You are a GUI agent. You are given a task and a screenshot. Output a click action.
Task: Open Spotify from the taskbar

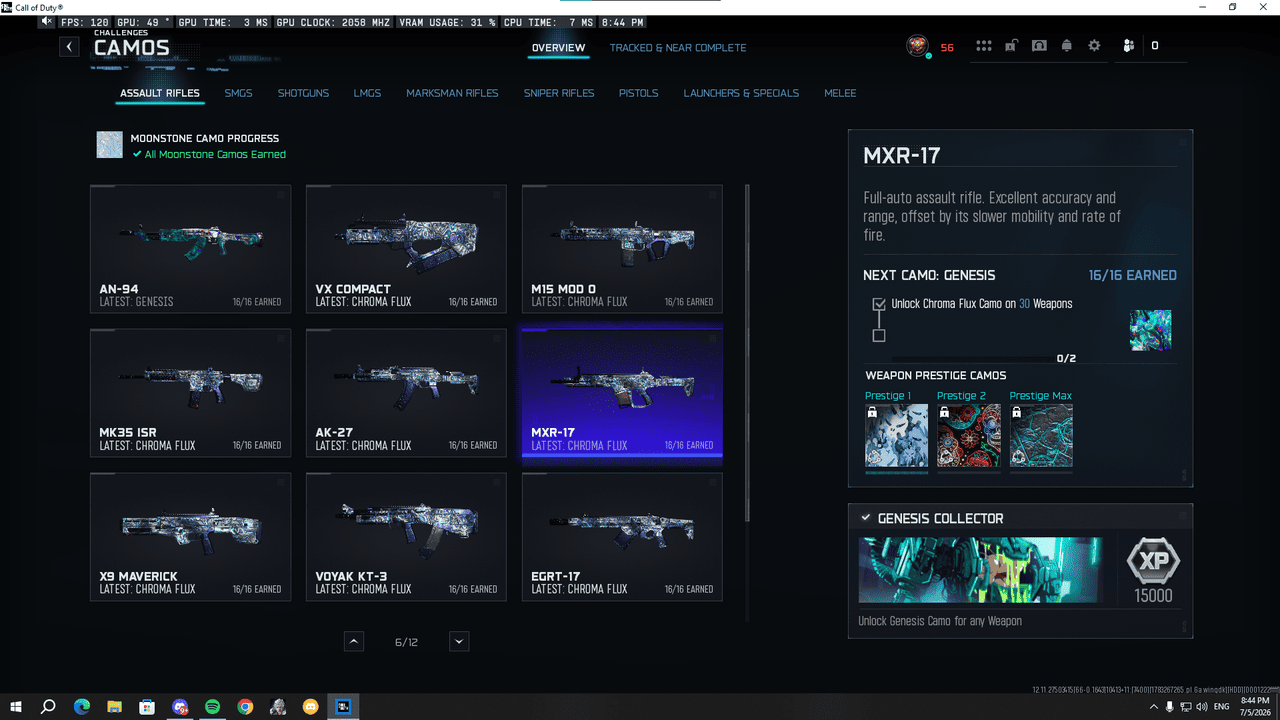pyautogui.click(x=213, y=707)
